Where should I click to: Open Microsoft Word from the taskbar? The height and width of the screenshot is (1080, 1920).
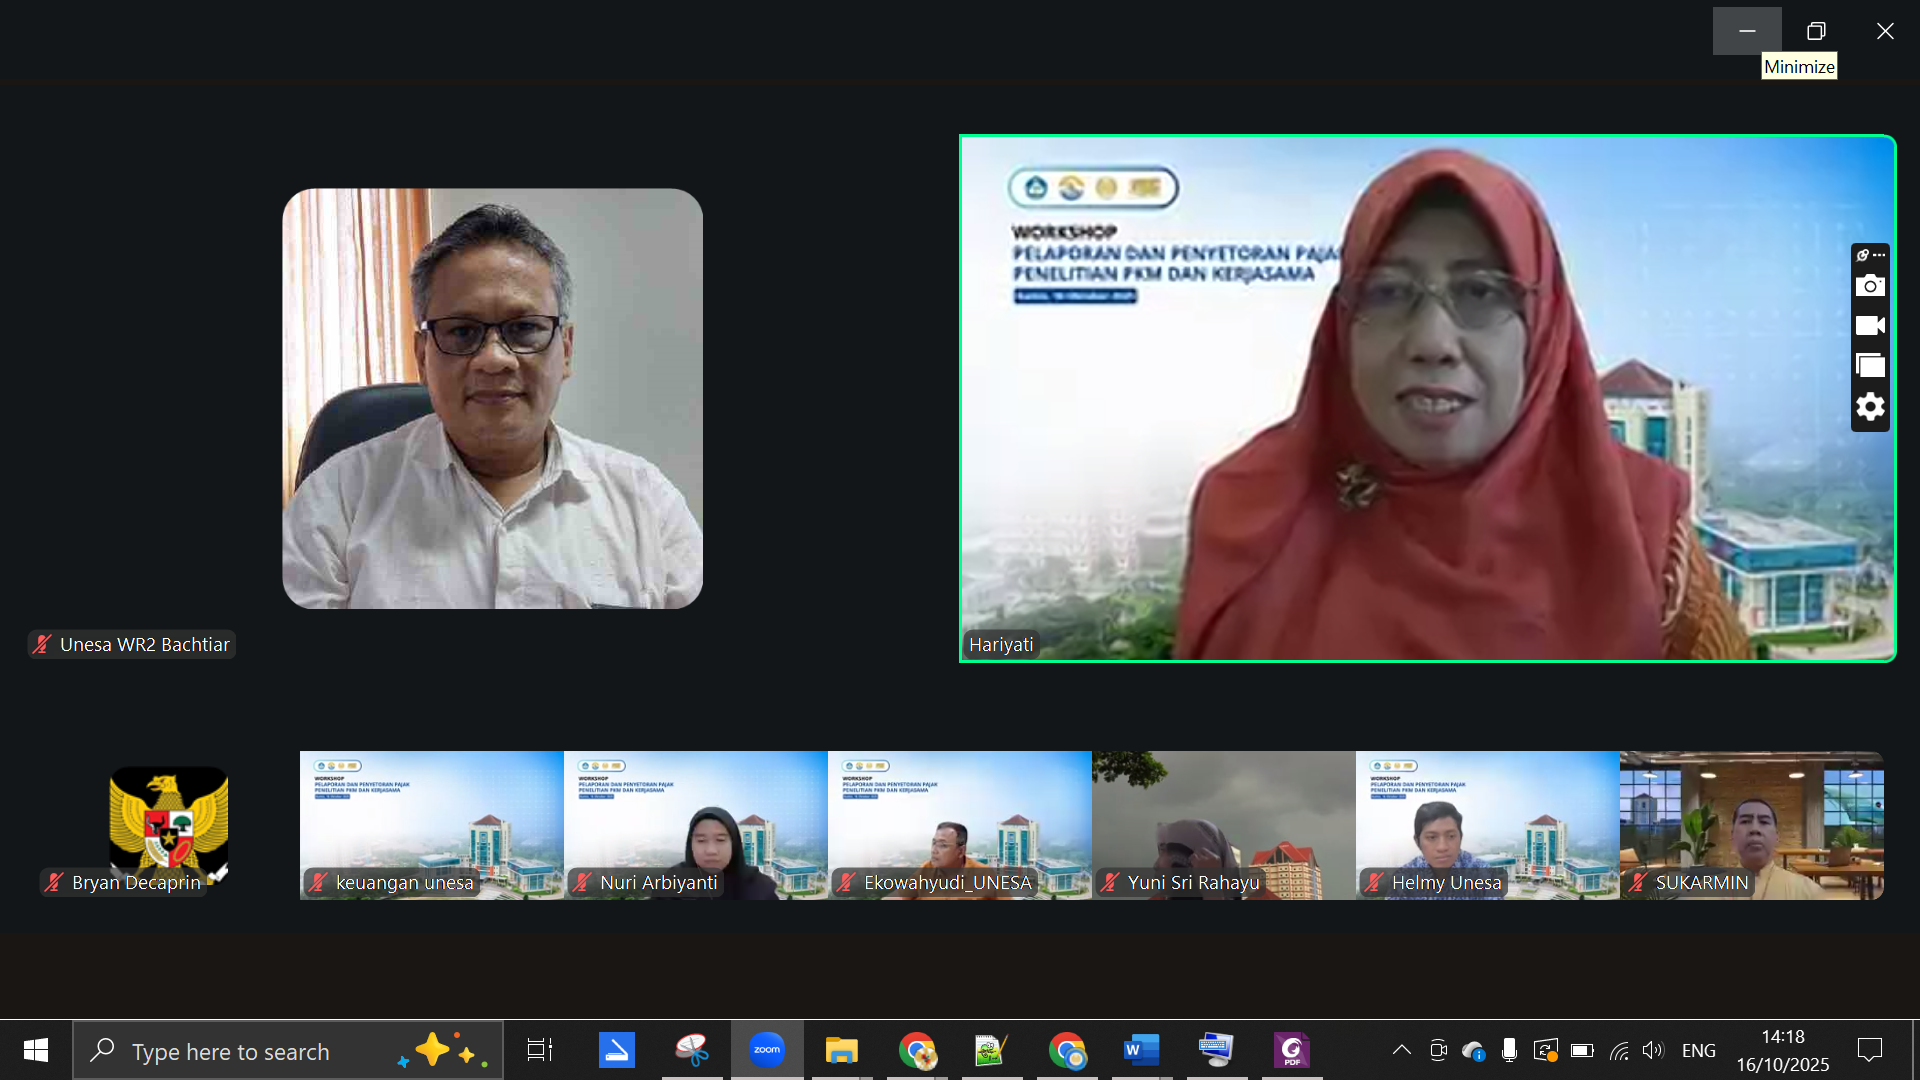click(1141, 1050)
